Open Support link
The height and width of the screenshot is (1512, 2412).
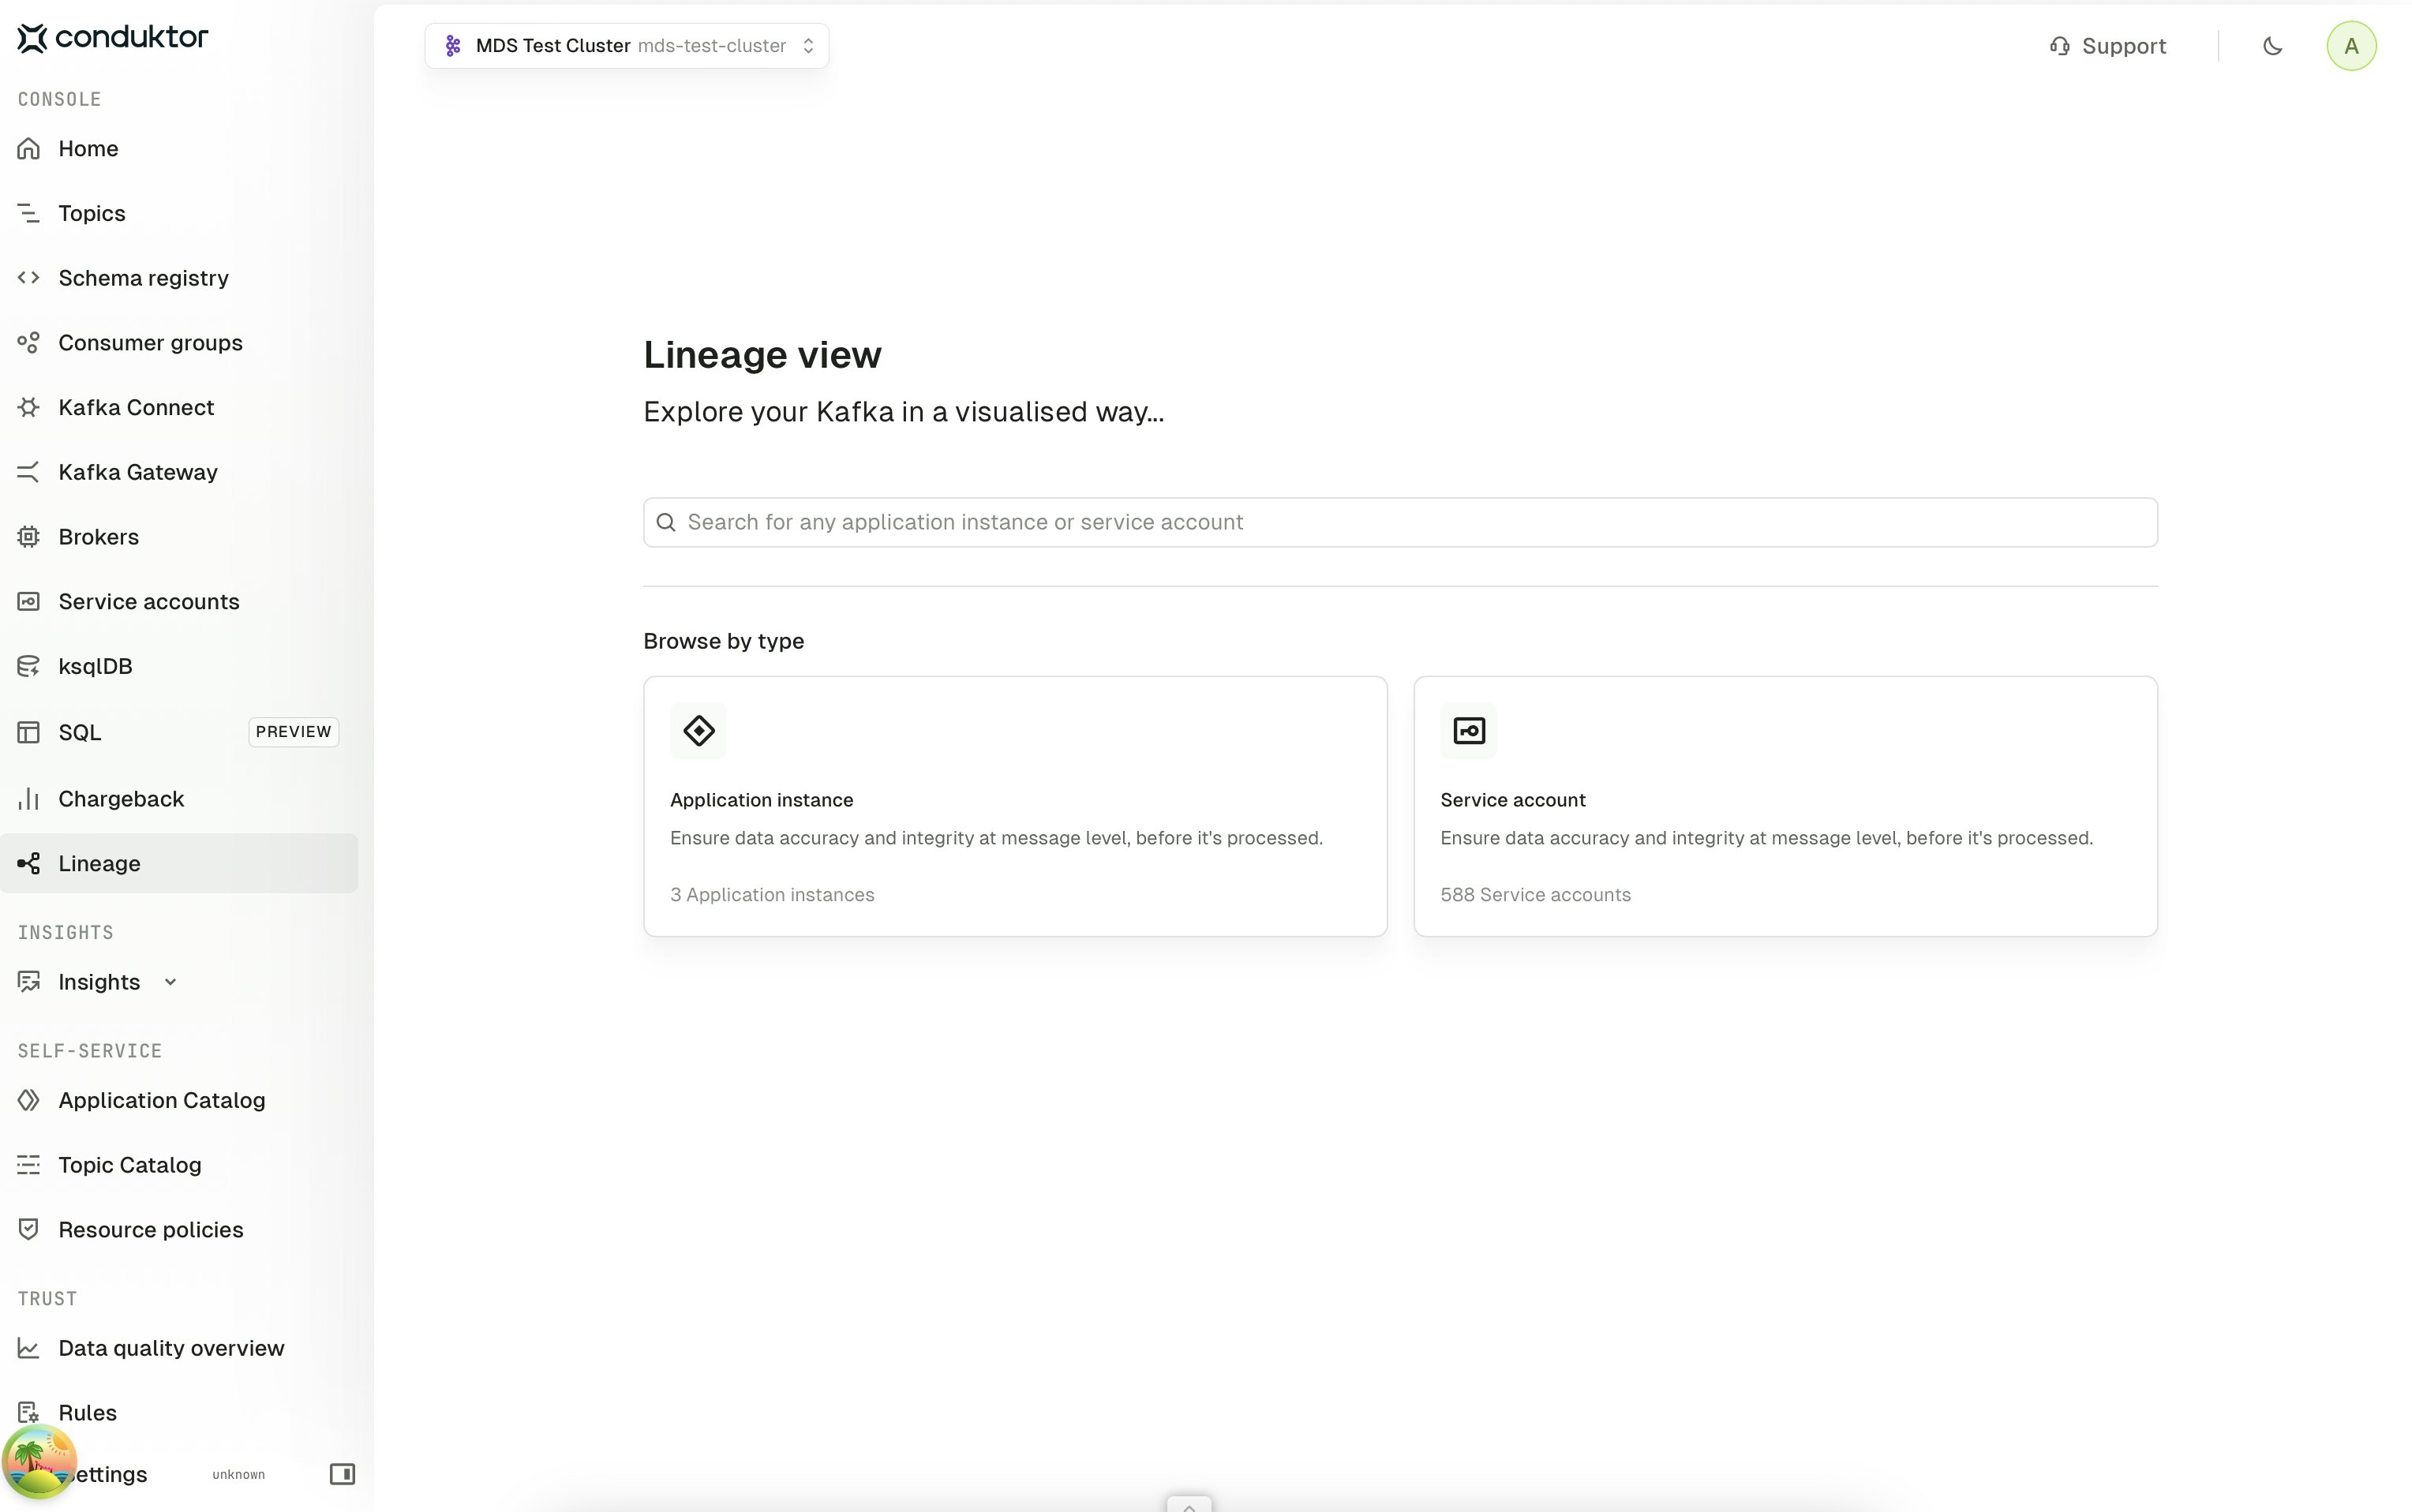[2108, 46]
